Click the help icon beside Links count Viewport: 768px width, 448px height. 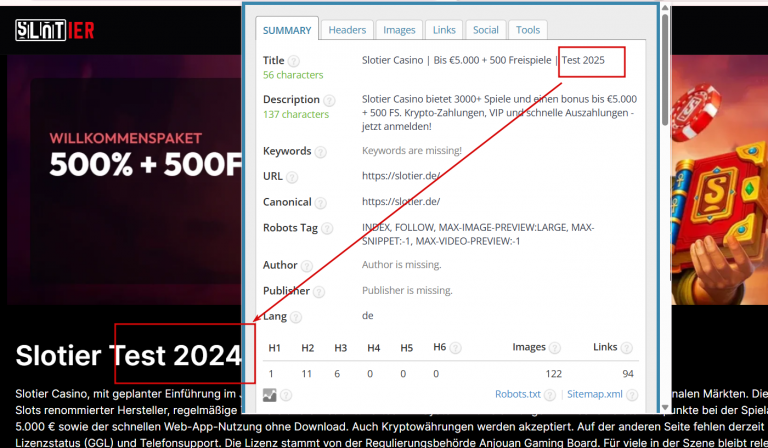(x=626, y=348)
